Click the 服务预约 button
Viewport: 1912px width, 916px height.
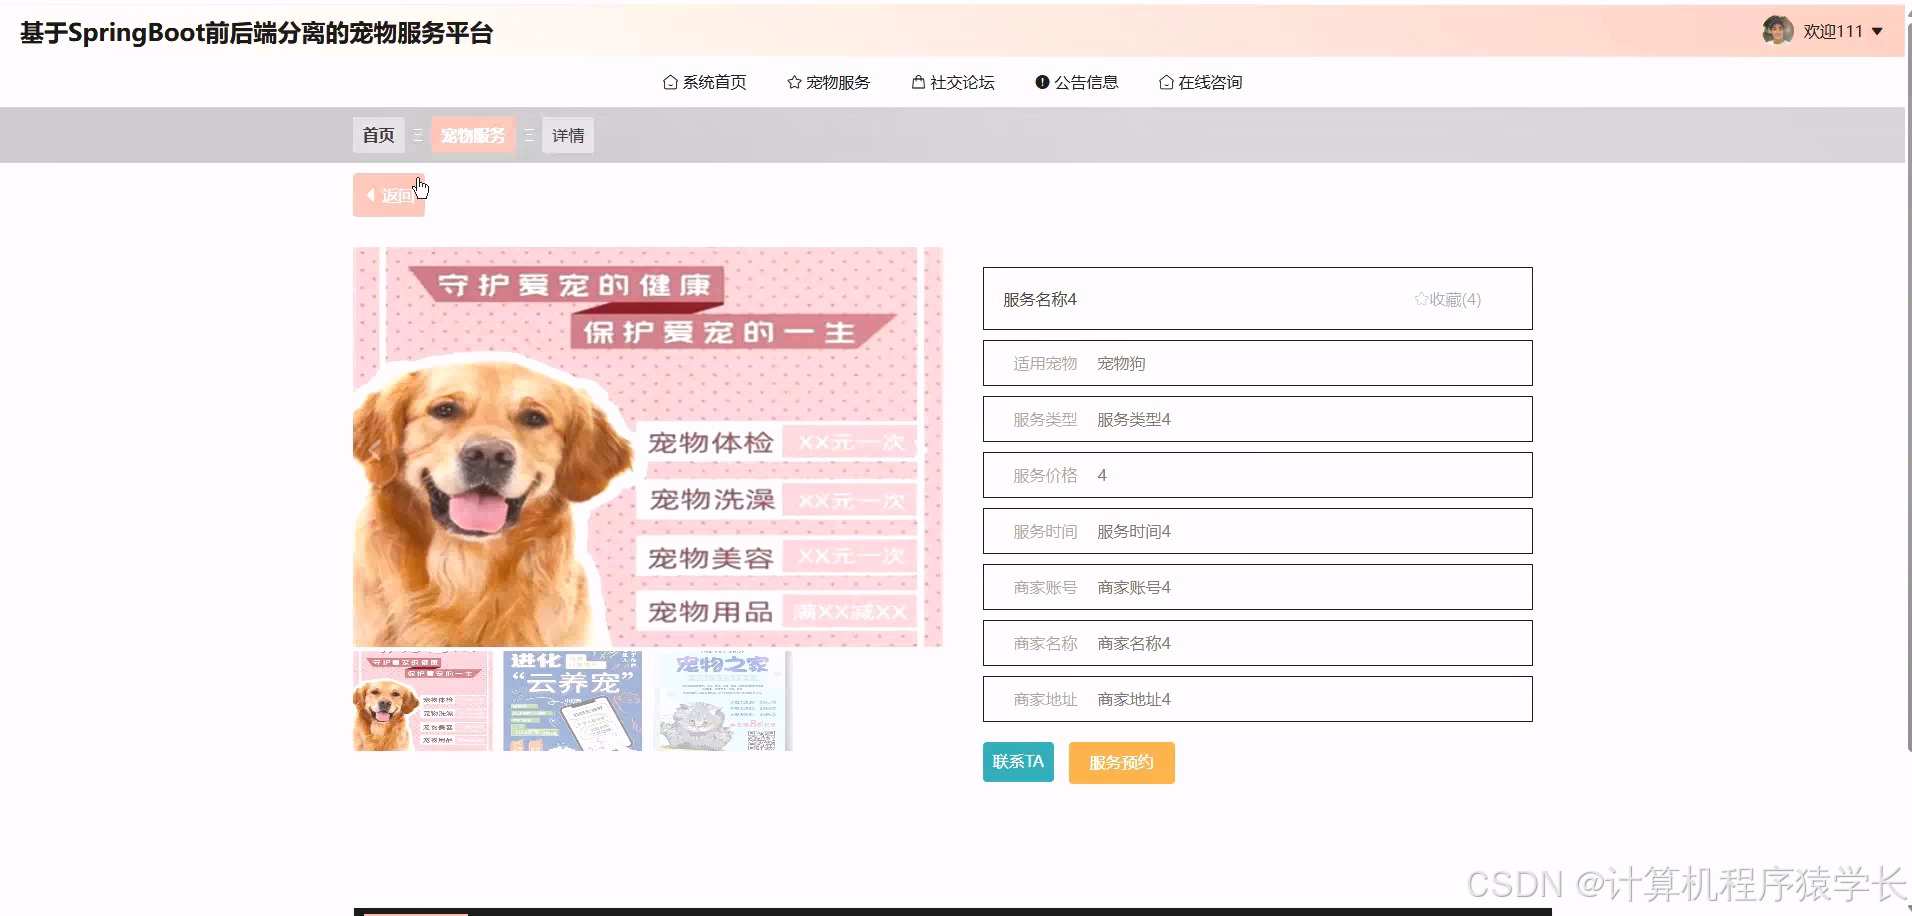pyautogui.click(x=1121, y=763)
